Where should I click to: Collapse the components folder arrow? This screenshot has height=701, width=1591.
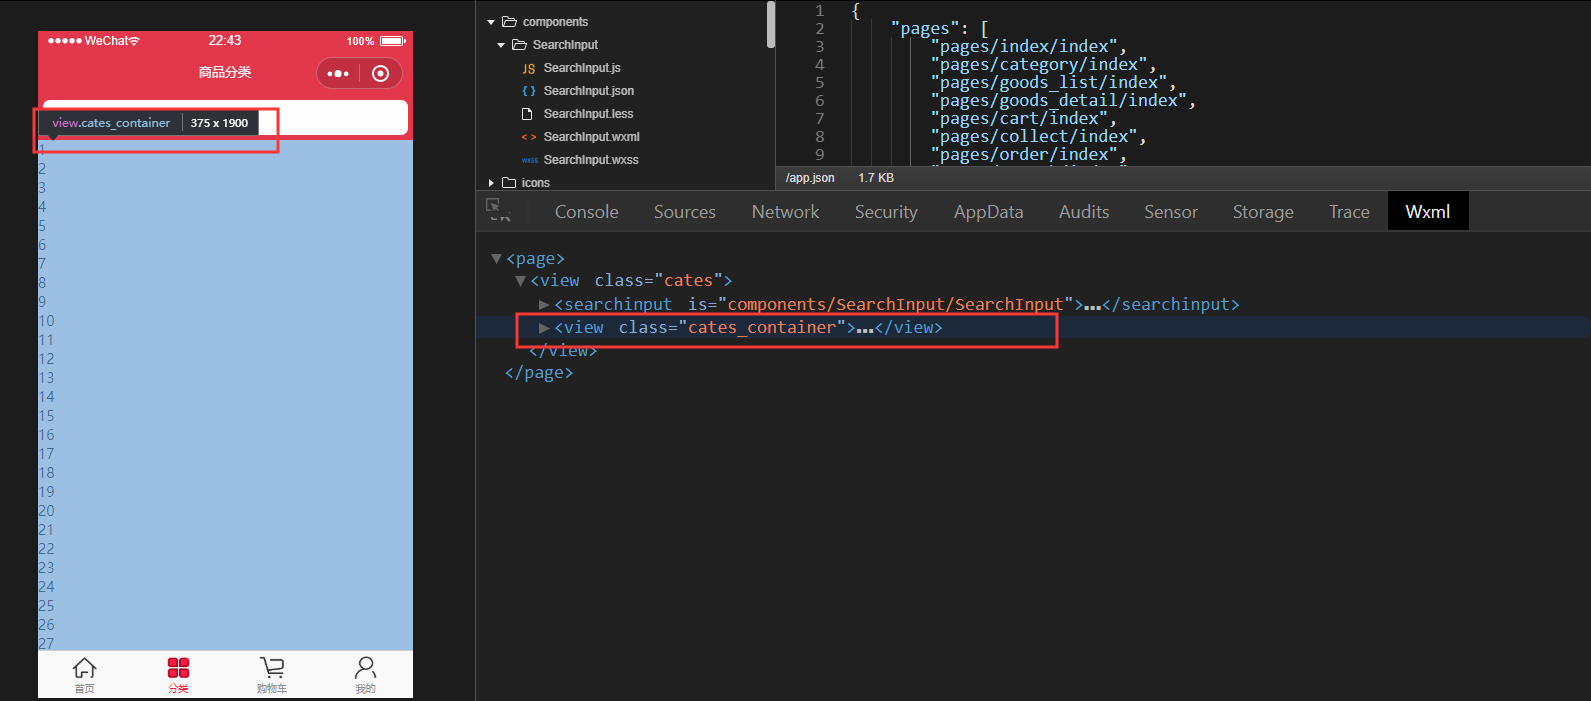coord(491,22)
